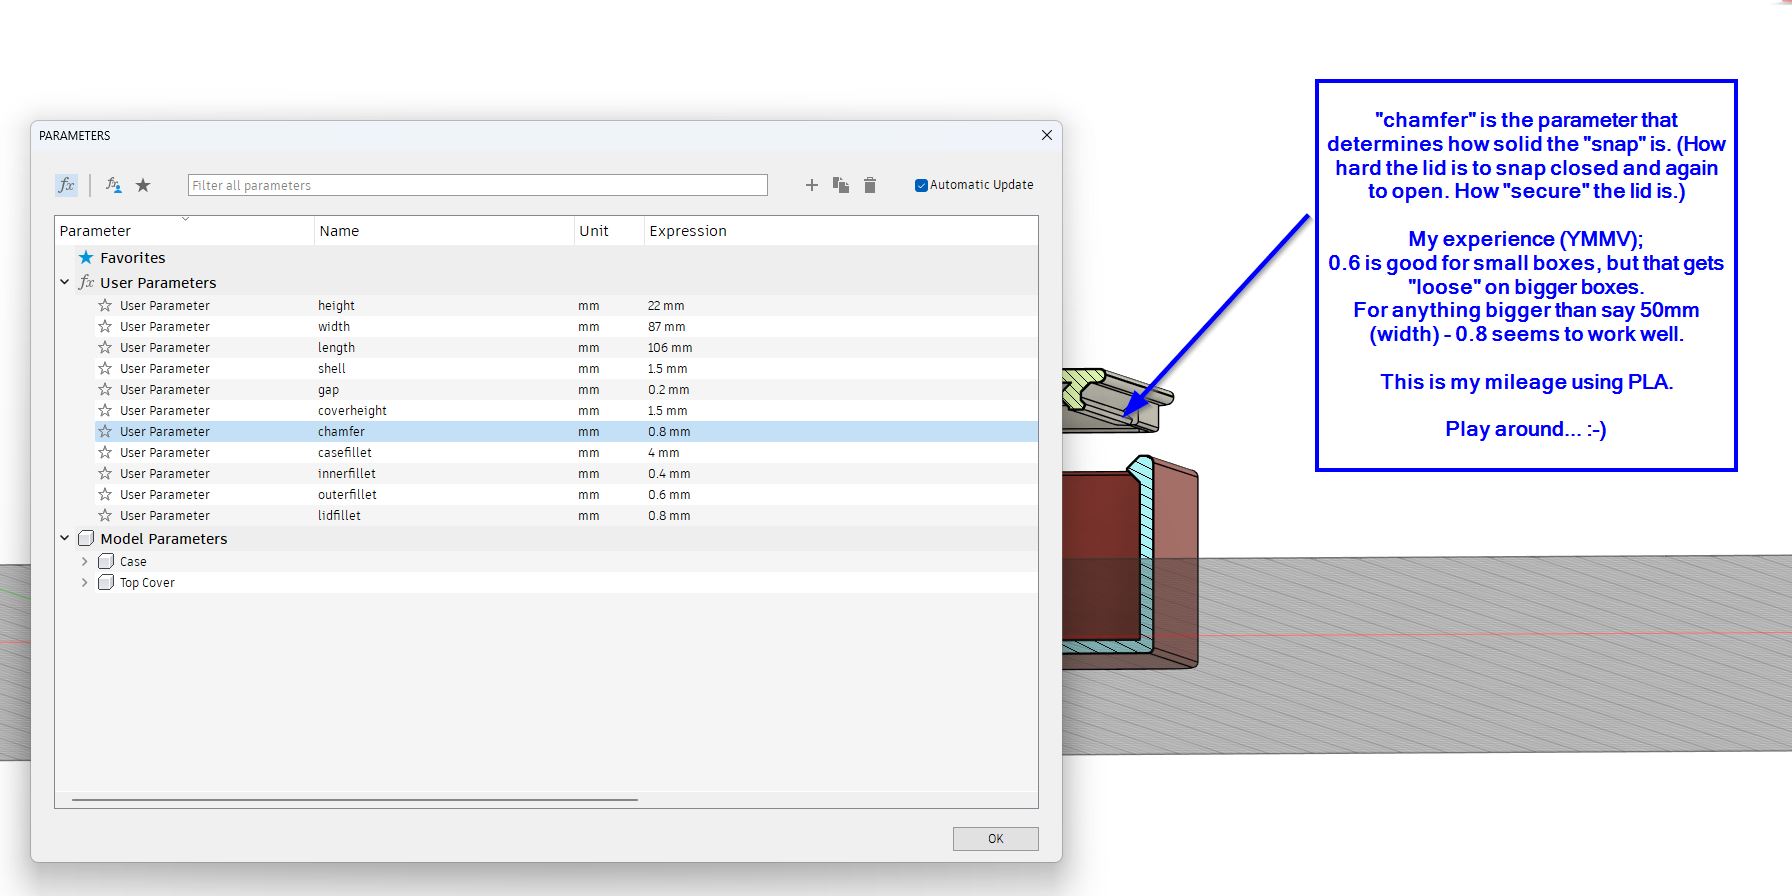Favorite the shell parameter star
1792x896 pixels.
pos(105,368)
